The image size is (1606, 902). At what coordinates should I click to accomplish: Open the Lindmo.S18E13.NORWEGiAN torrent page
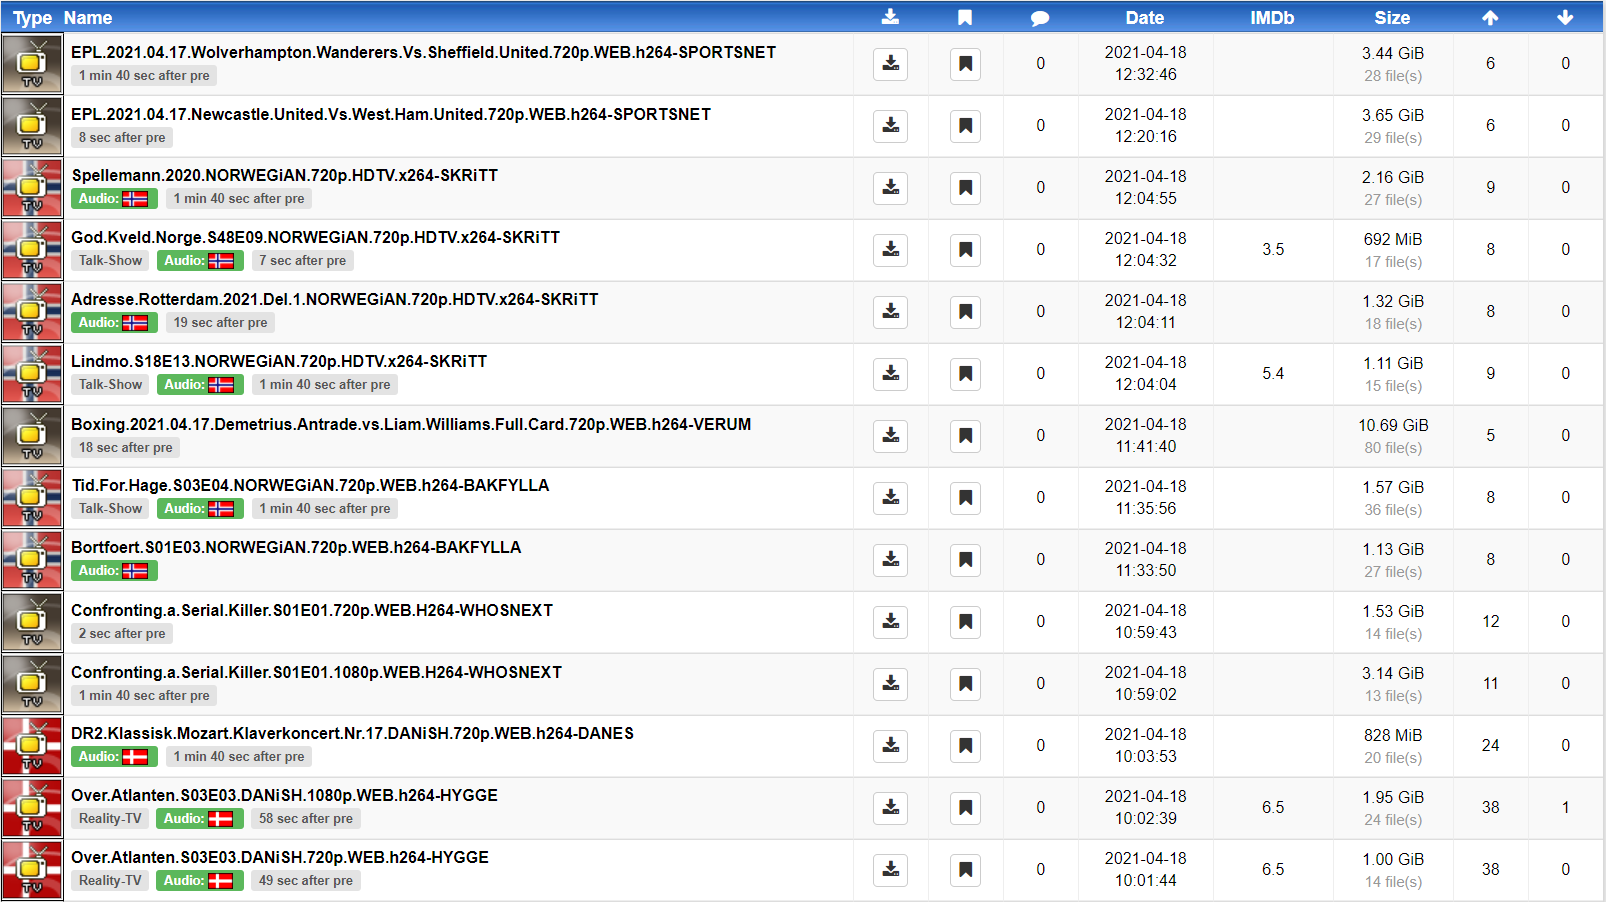(x=279, y=361)
